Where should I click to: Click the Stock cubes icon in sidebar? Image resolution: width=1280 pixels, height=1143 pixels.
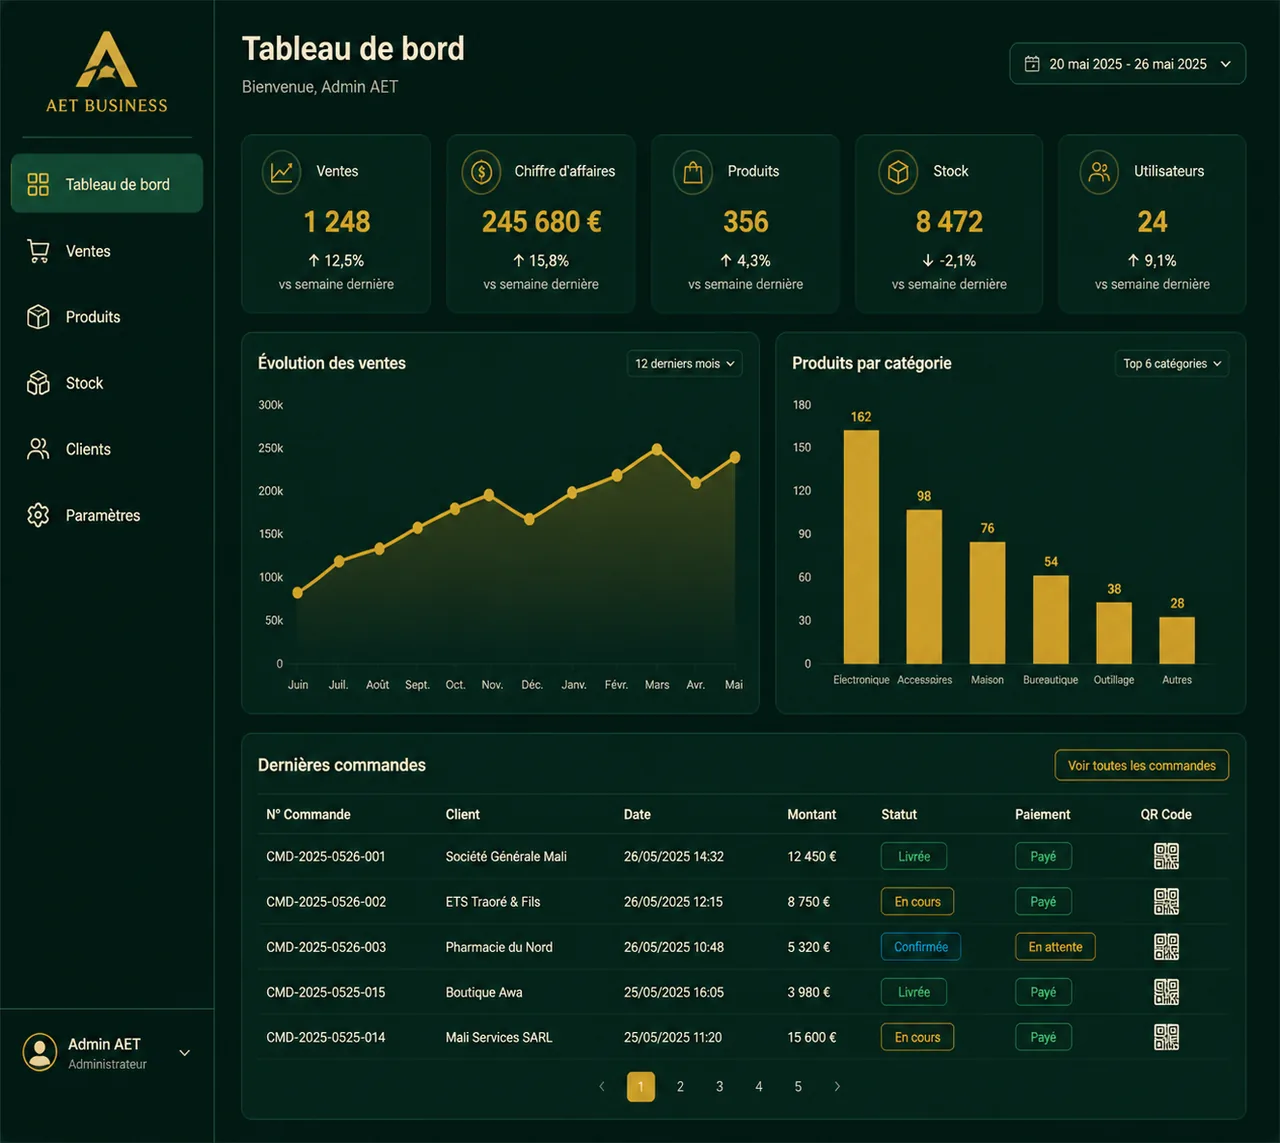click(x=38, y=383)
